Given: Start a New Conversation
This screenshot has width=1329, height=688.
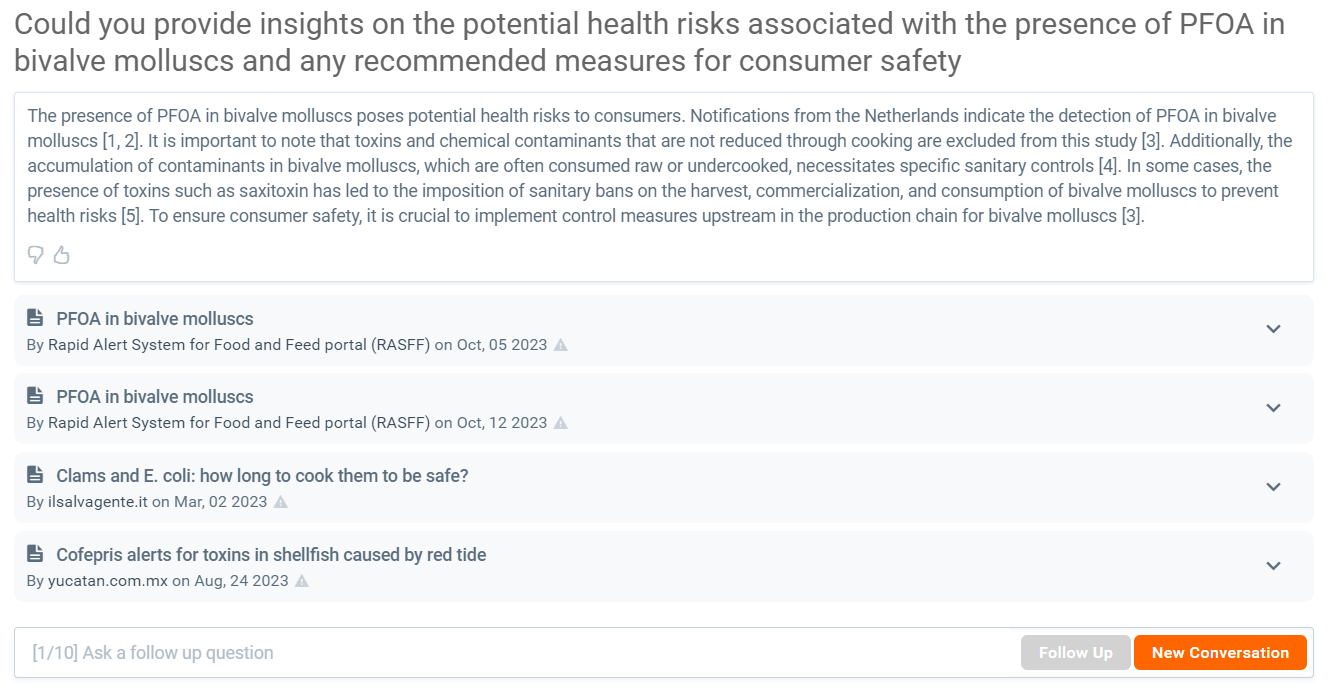Looking at the screenshot, I should tap(1220, 653).
